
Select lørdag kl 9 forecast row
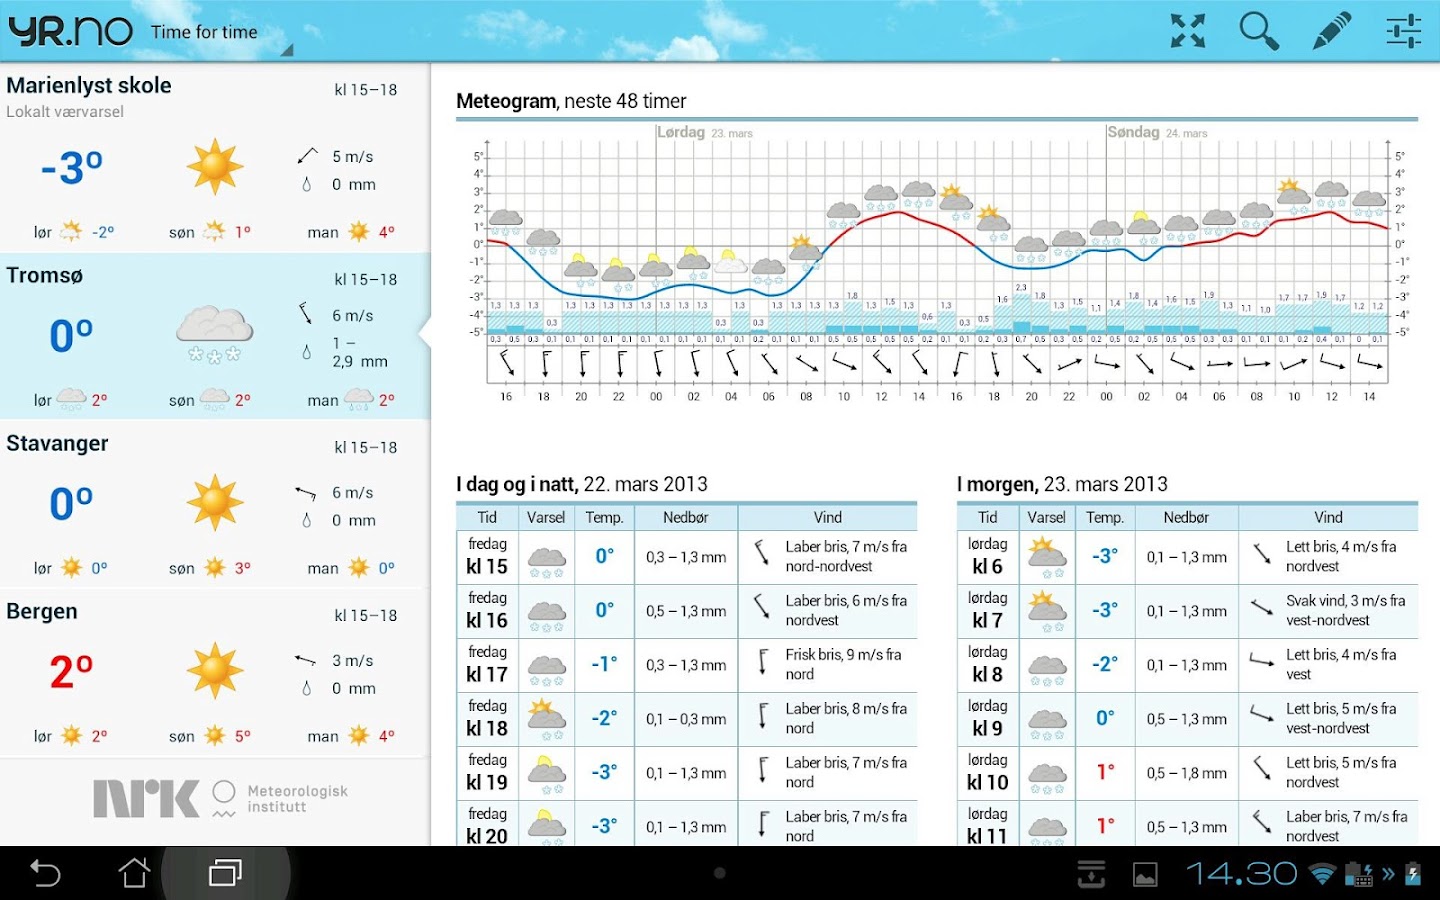[x=1187, y=719]
